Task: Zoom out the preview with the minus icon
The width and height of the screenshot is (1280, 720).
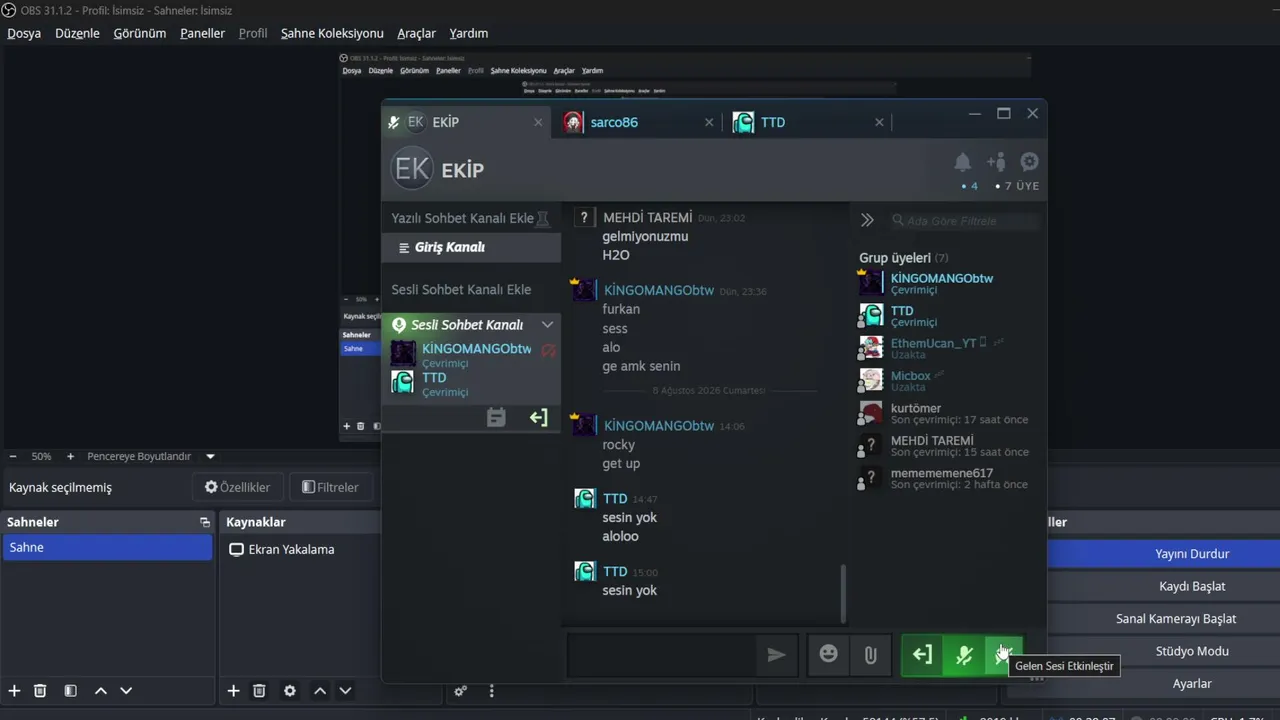Action: click(13, 456)
